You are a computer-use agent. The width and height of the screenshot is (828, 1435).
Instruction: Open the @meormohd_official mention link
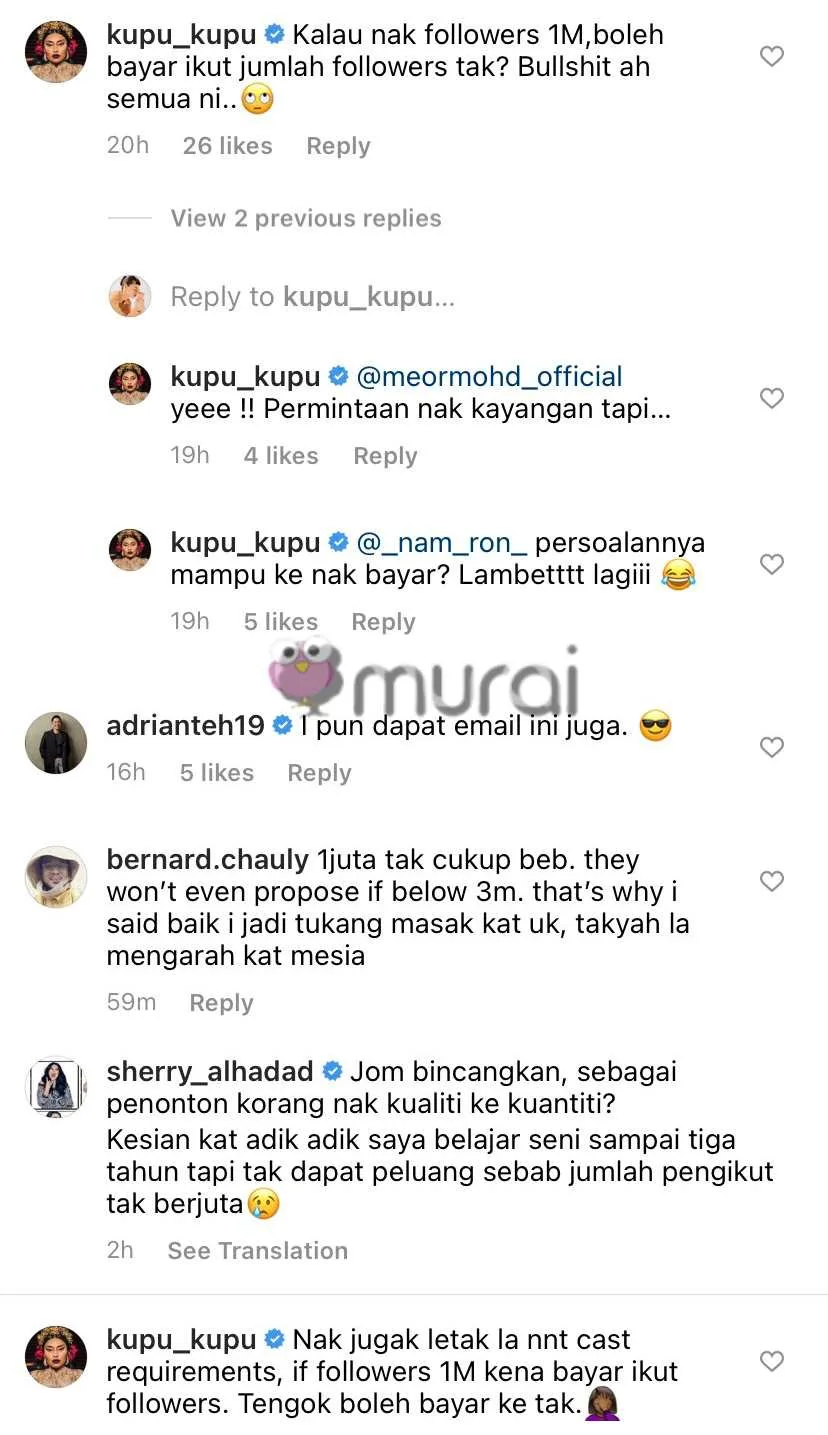tap(489, 377)
